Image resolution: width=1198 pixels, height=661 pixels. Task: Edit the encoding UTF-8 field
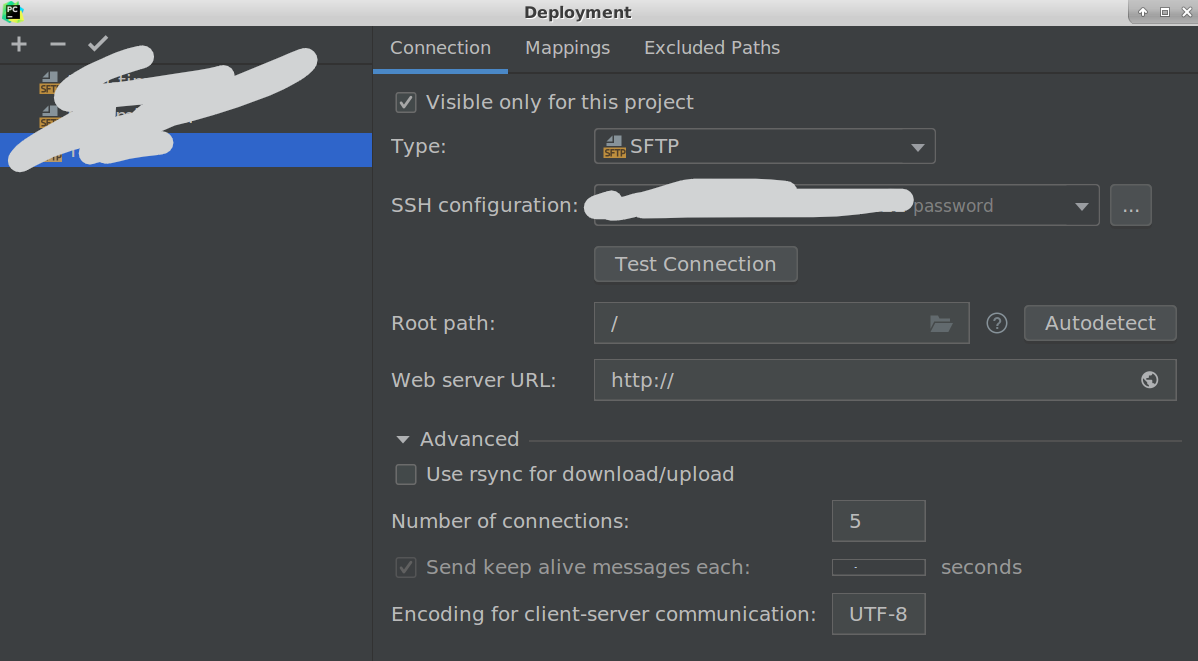point(878,614)
